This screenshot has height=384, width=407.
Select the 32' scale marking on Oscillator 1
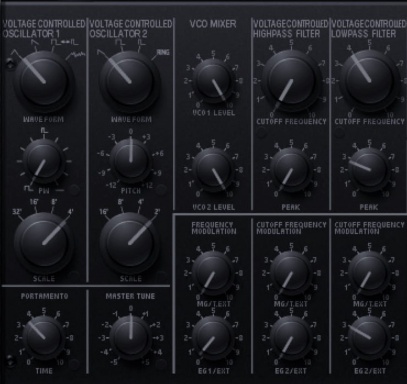(x=17, y=211)
